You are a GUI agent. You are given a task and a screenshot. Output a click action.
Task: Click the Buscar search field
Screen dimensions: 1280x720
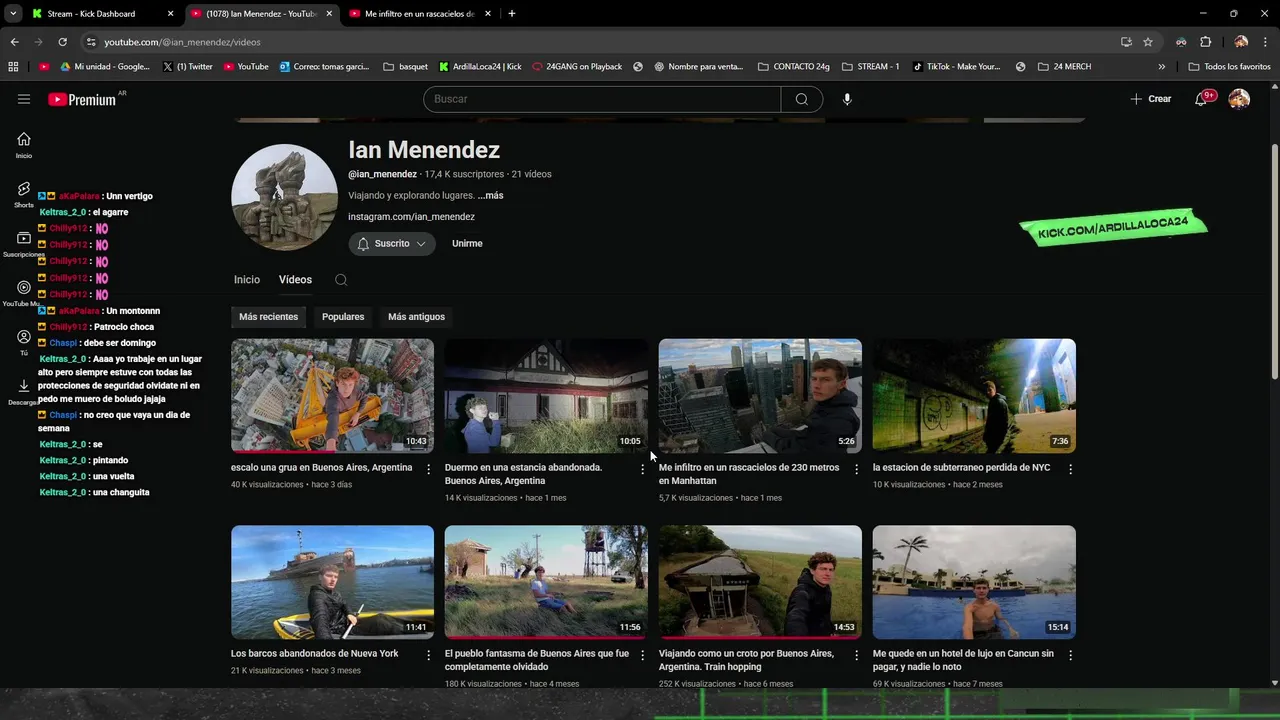[602, 99]
